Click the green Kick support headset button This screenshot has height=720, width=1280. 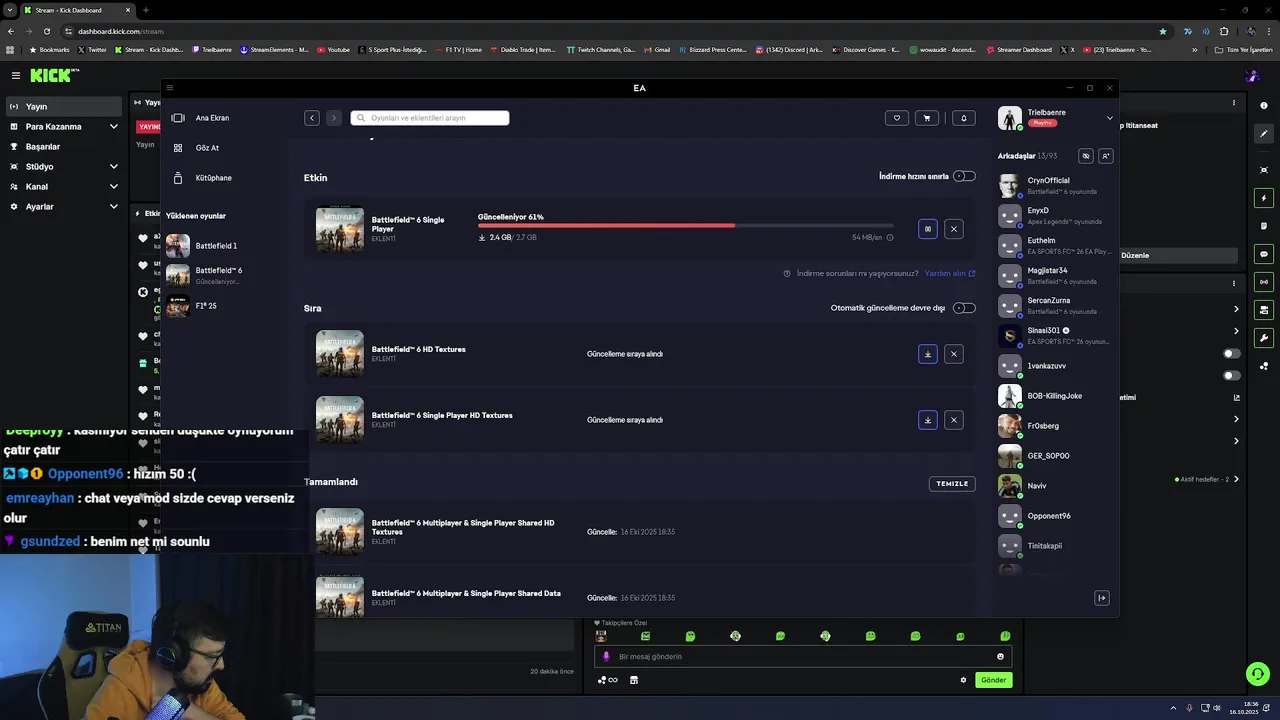1258,674
